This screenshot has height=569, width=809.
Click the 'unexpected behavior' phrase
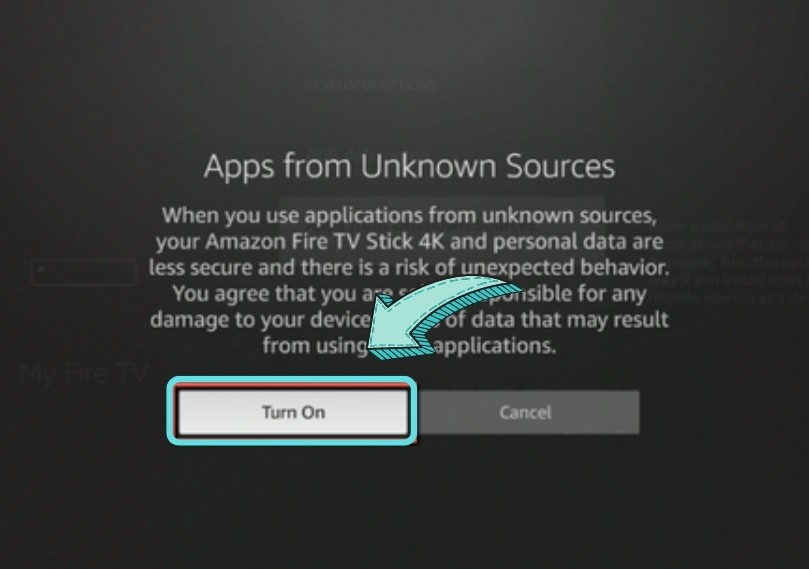565,267
